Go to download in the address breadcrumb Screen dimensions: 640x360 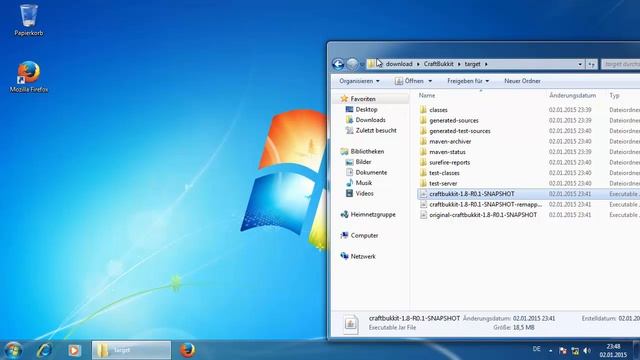point(399,64)
